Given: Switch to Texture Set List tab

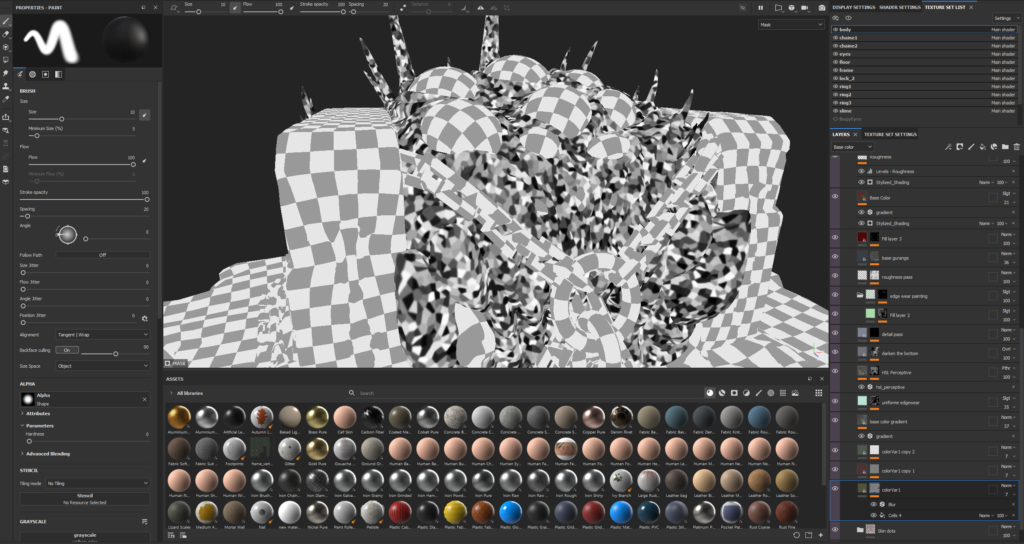Looking at the screenshot, I should pyautogui.click(x=944, y=7).
